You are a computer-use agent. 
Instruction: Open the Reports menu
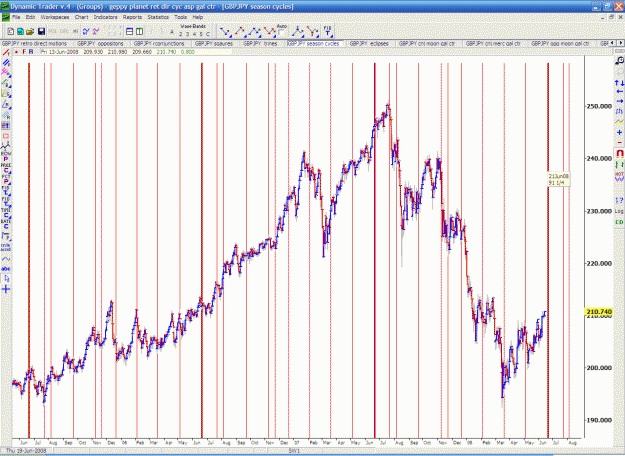click(132, 17)
